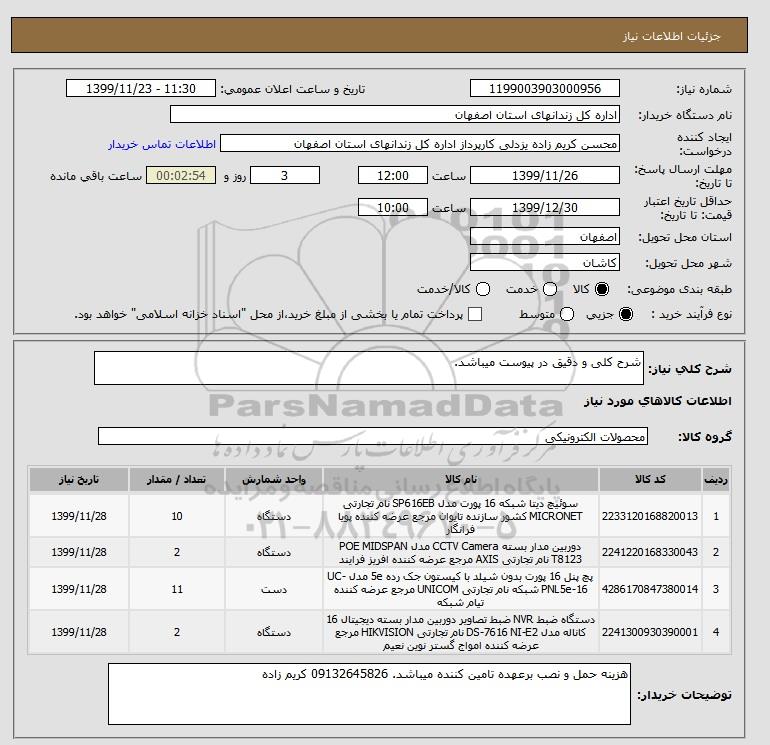Click the نام کالا column header
770x745 pixels.
pos(461,479)
